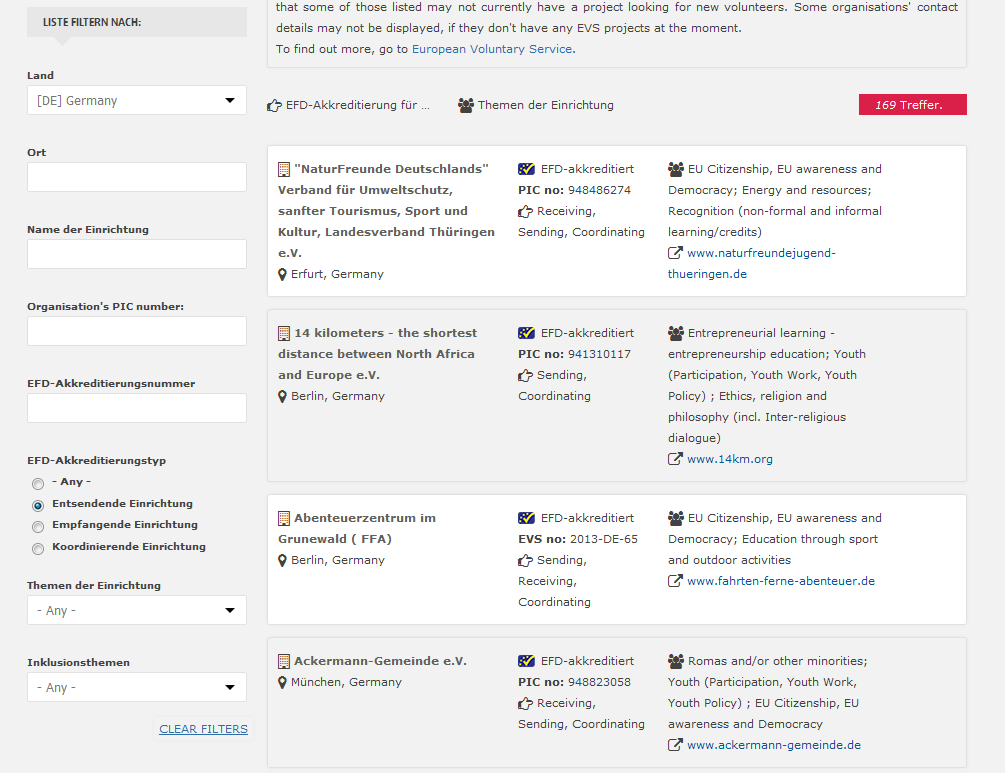Click the building icon next to NaturFreunde Deutschlands
Viewport: 1005px width, 773px height.
click(x=283, y=167)
